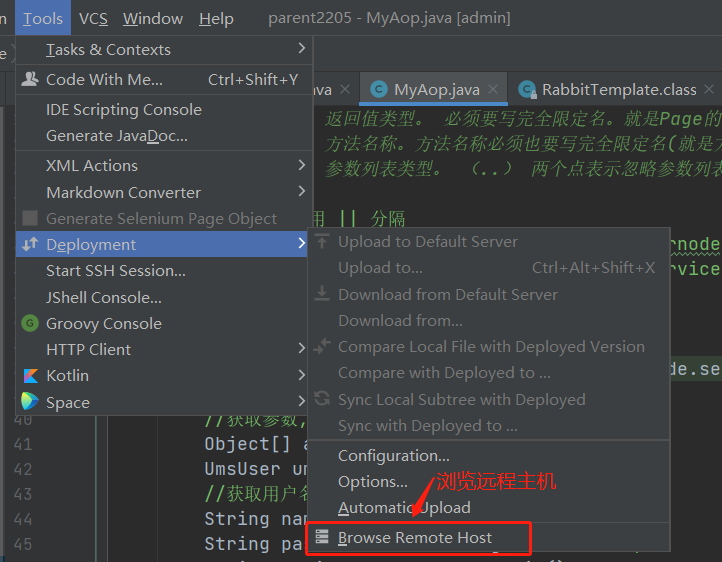The height and width of the screenshot is (562, 722).
Task: Expand the Deployment submenu arrow
Action: (x=301, y=243)
